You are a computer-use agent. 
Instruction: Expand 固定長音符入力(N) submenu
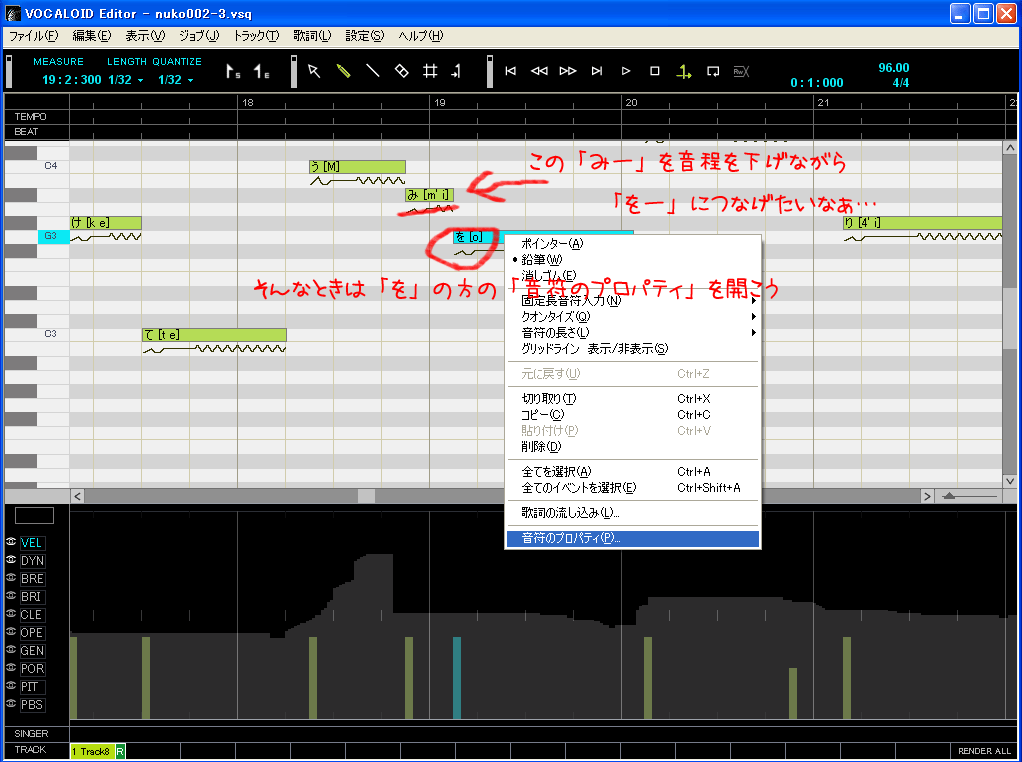pyautogui.click(x=632, y=300)
